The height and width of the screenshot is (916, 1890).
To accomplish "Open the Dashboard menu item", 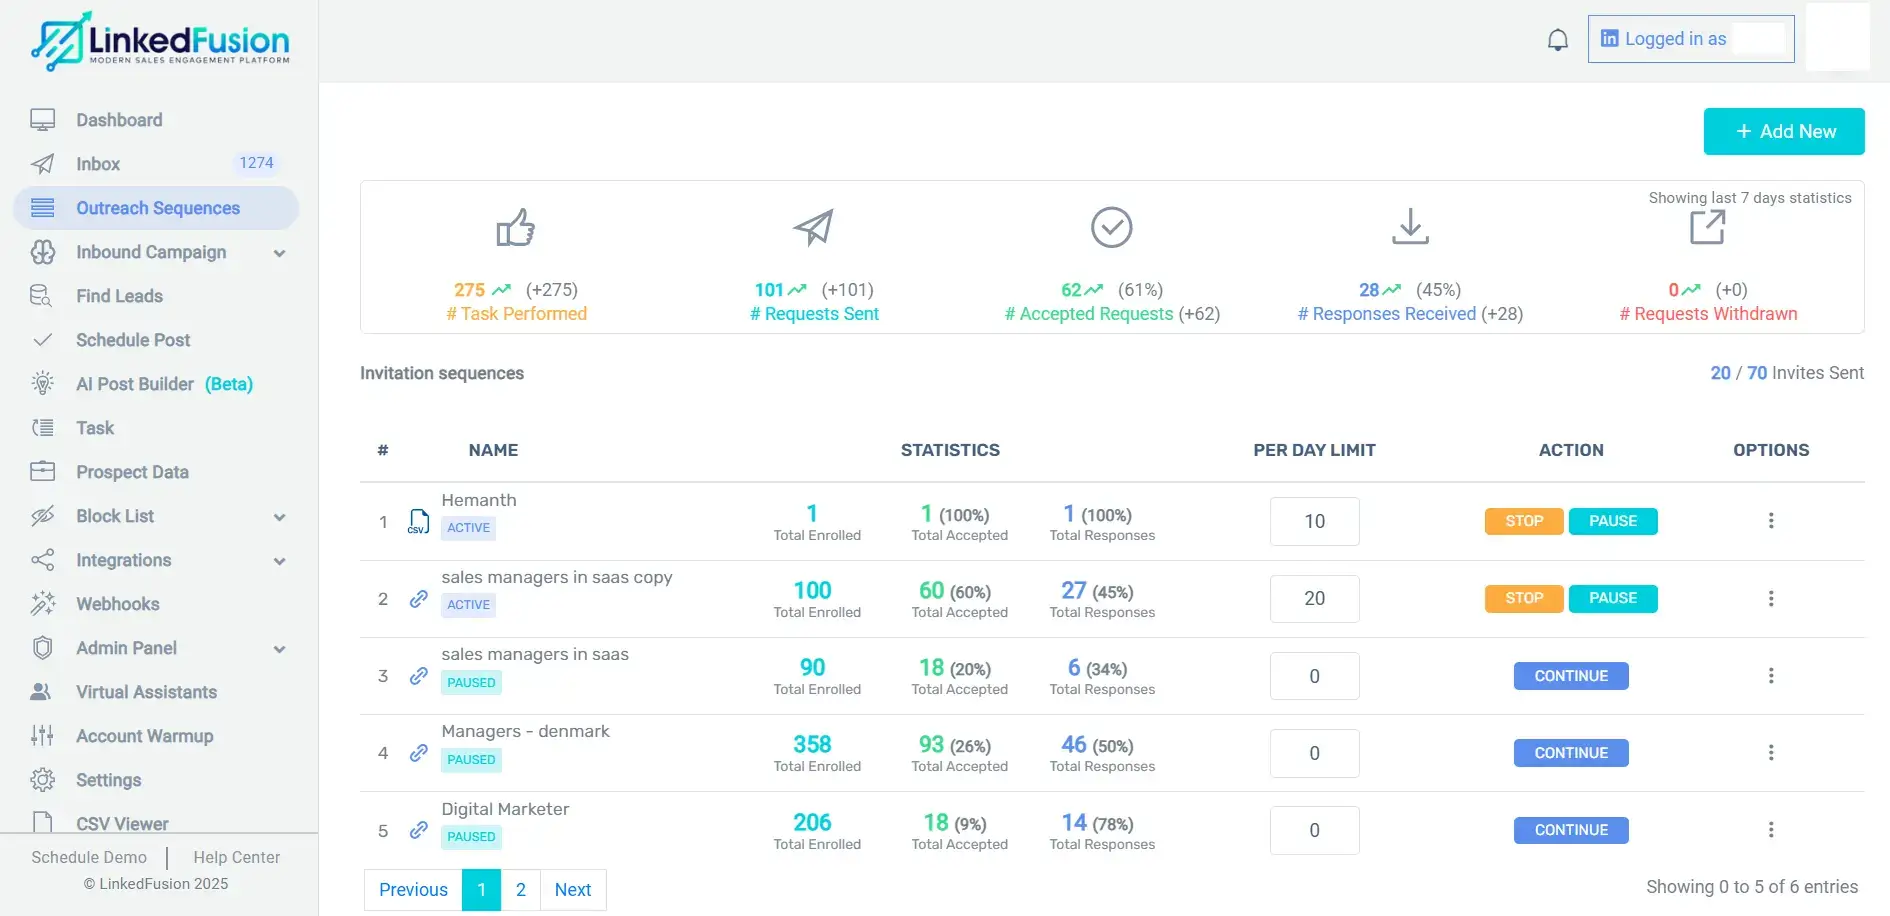I will point(156,120).
